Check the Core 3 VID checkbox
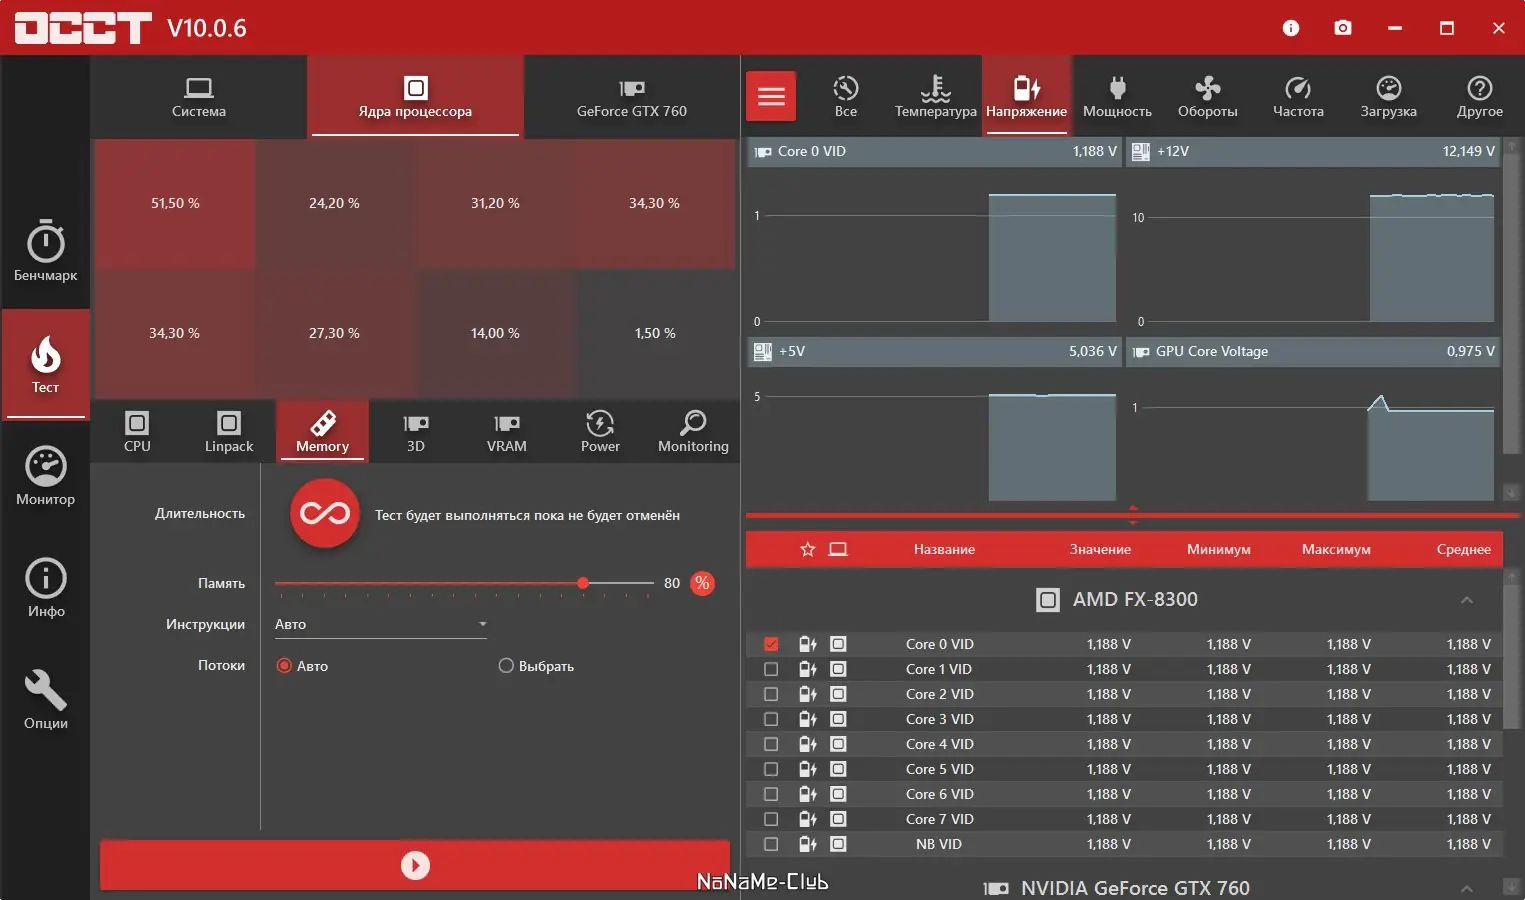This screenshot has height=900, width=1525. (771, 719)
